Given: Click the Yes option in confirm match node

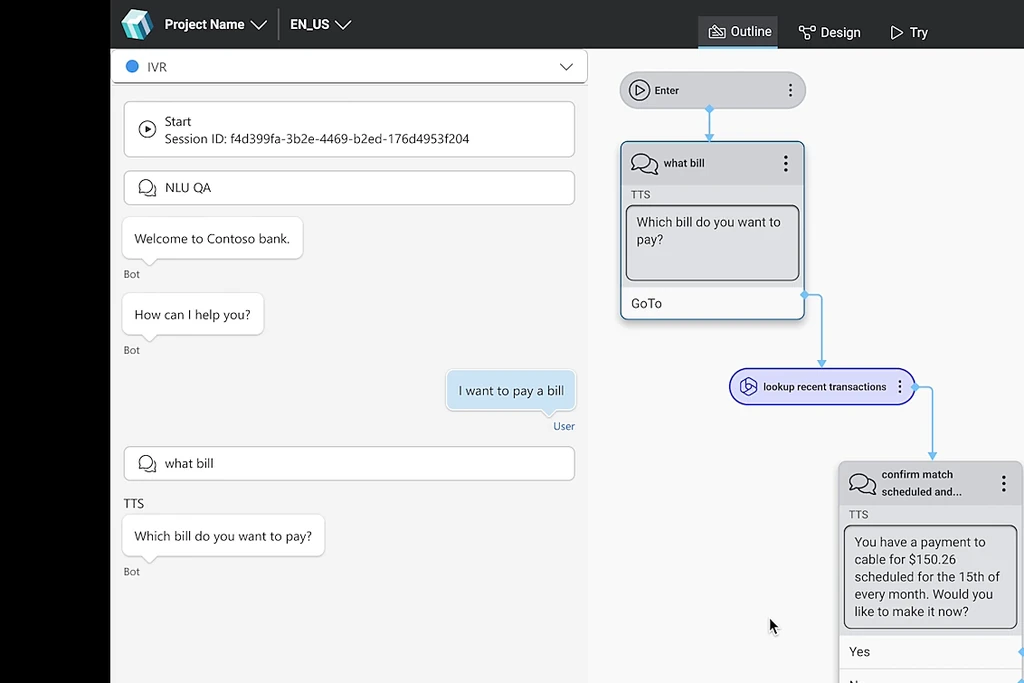Looking at the screenshot, I should click(931, 652).
